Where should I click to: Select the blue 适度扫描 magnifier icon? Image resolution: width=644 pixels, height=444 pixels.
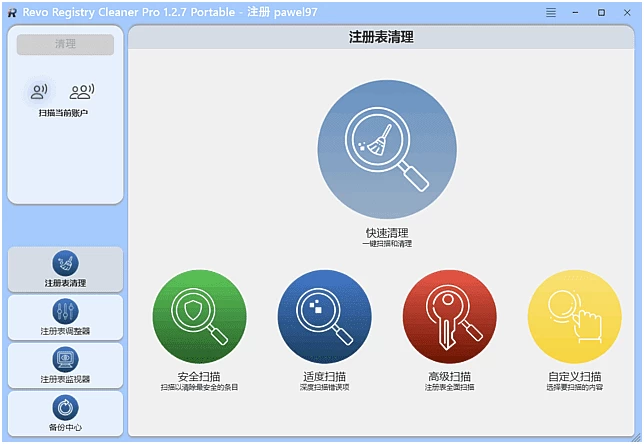[x=324, y=316]
